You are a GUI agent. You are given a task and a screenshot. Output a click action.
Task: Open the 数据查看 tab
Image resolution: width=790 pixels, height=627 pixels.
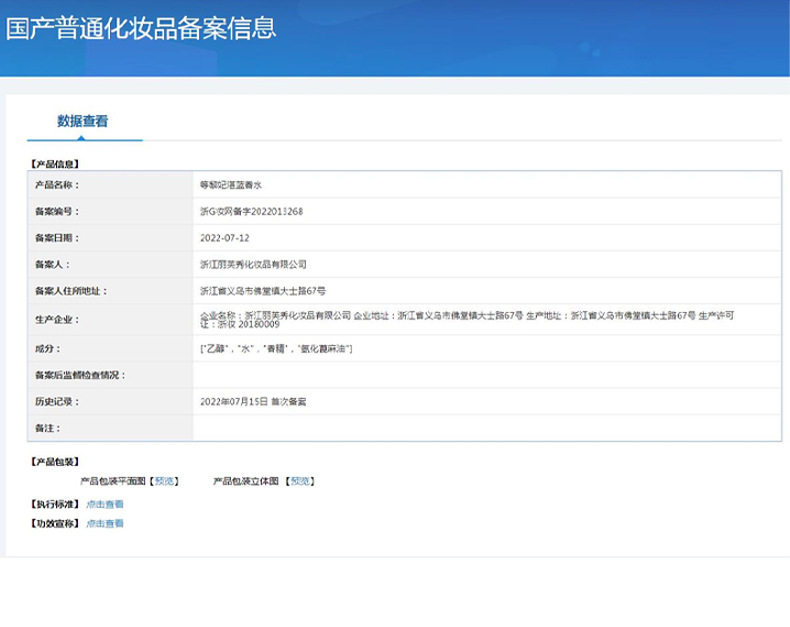(83, 121)
